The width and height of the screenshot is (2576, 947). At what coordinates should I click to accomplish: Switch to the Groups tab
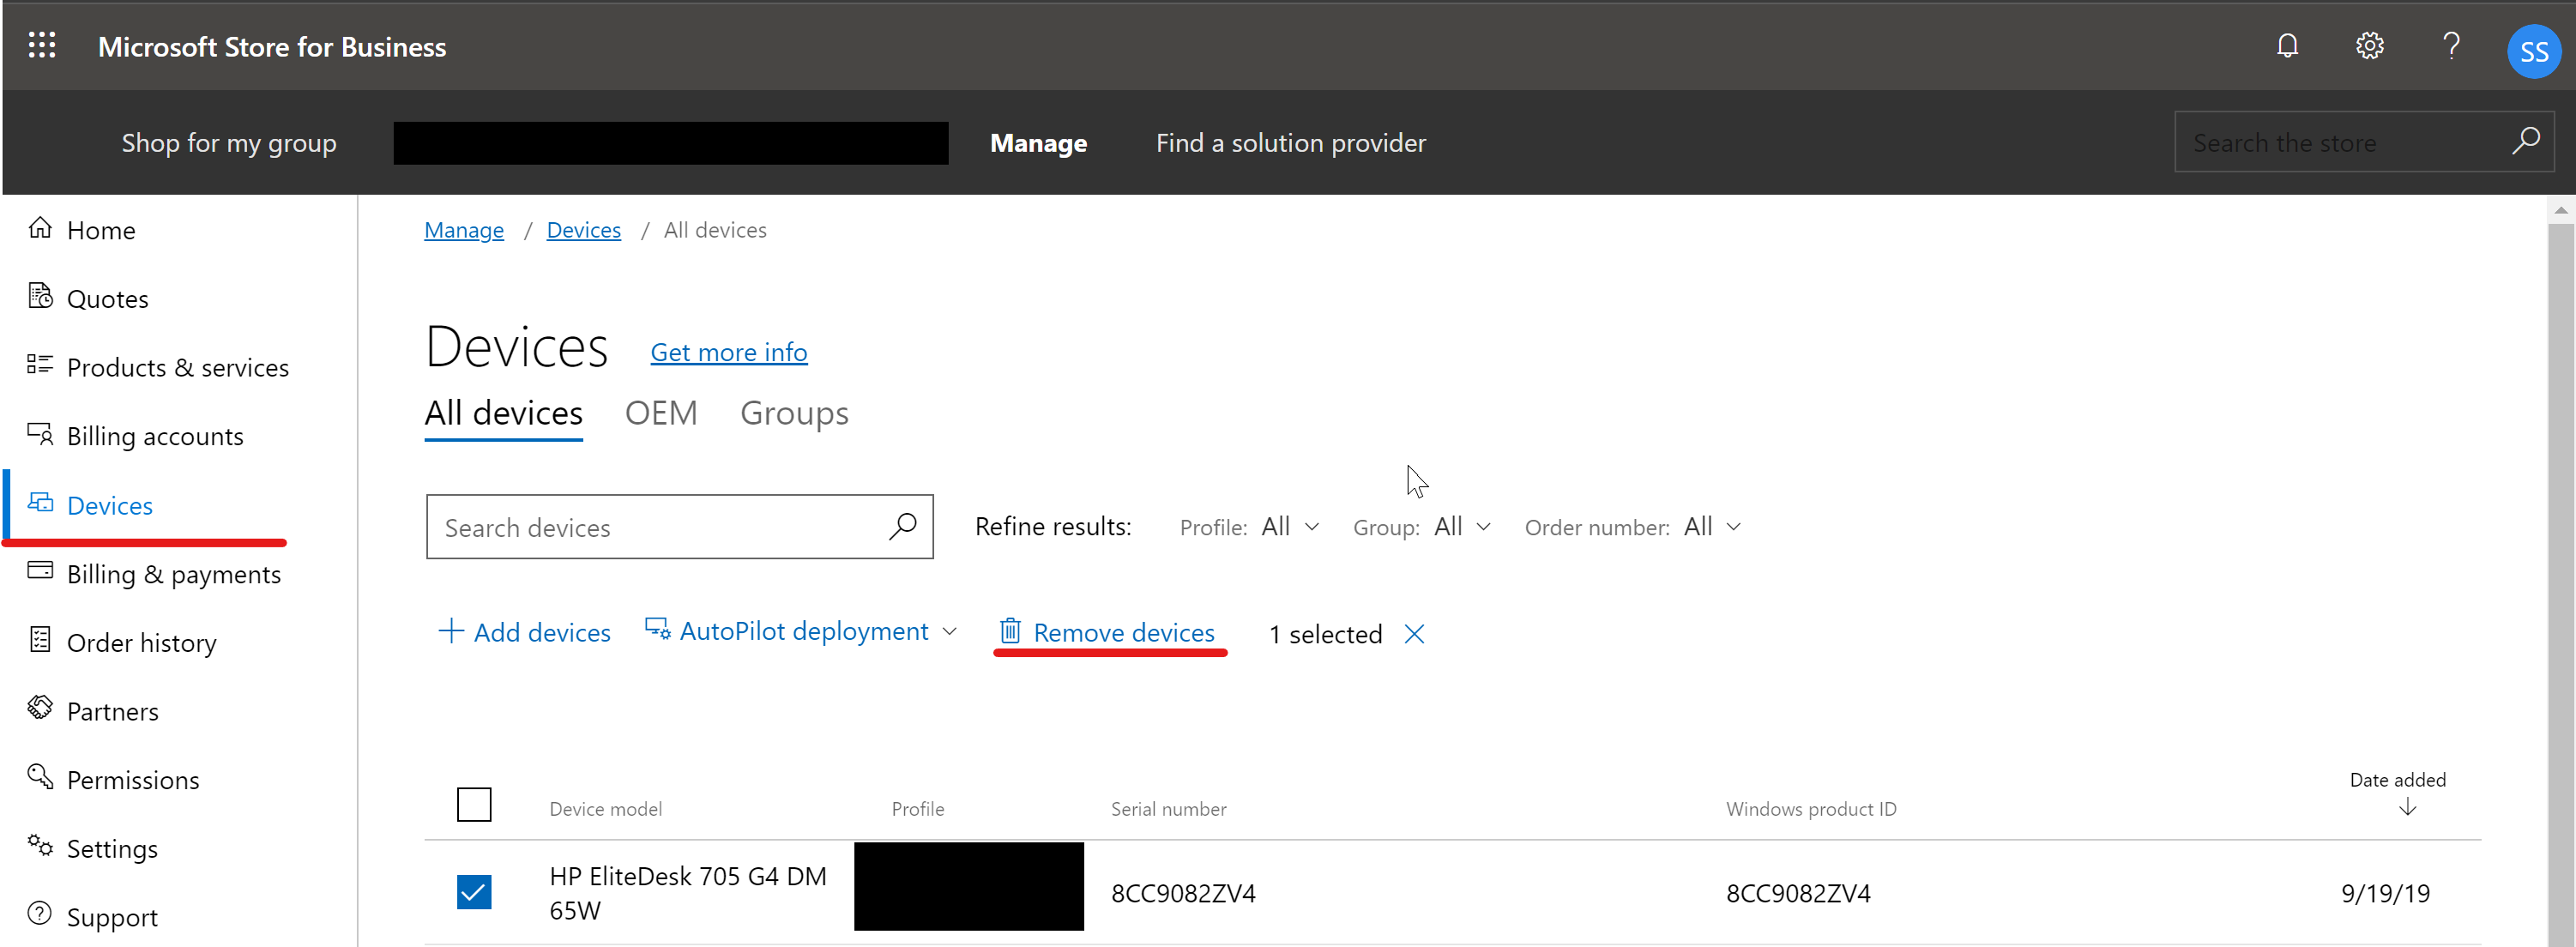tap(794, 413)
